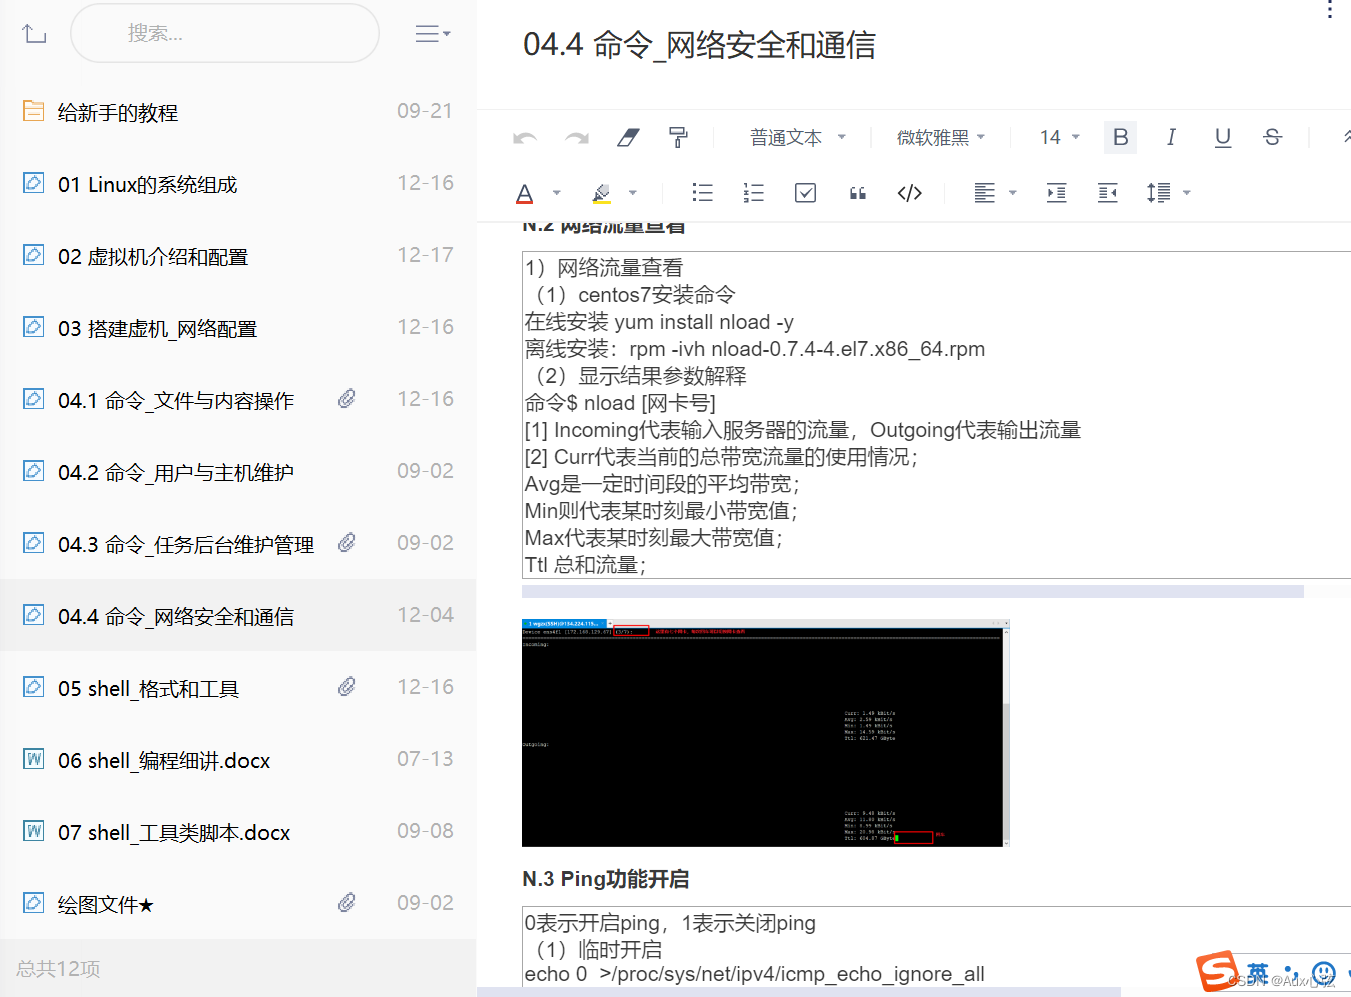This screenshot has width=1351, height=997.
Task: Insert a numbered list
Action: (x=754, y=193)
